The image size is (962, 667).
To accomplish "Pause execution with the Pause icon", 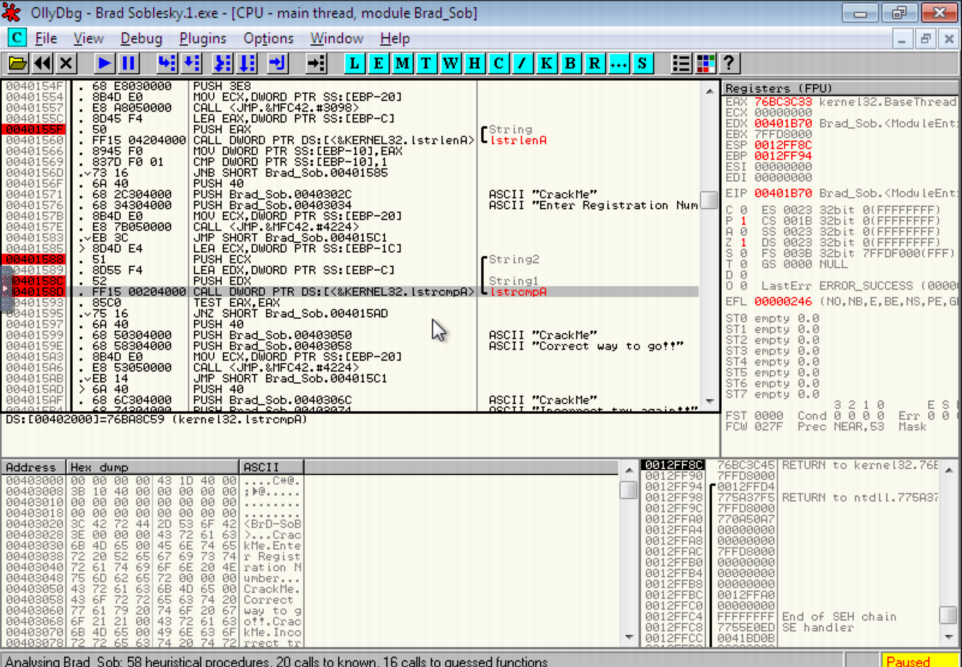I will tap(128, 63).
